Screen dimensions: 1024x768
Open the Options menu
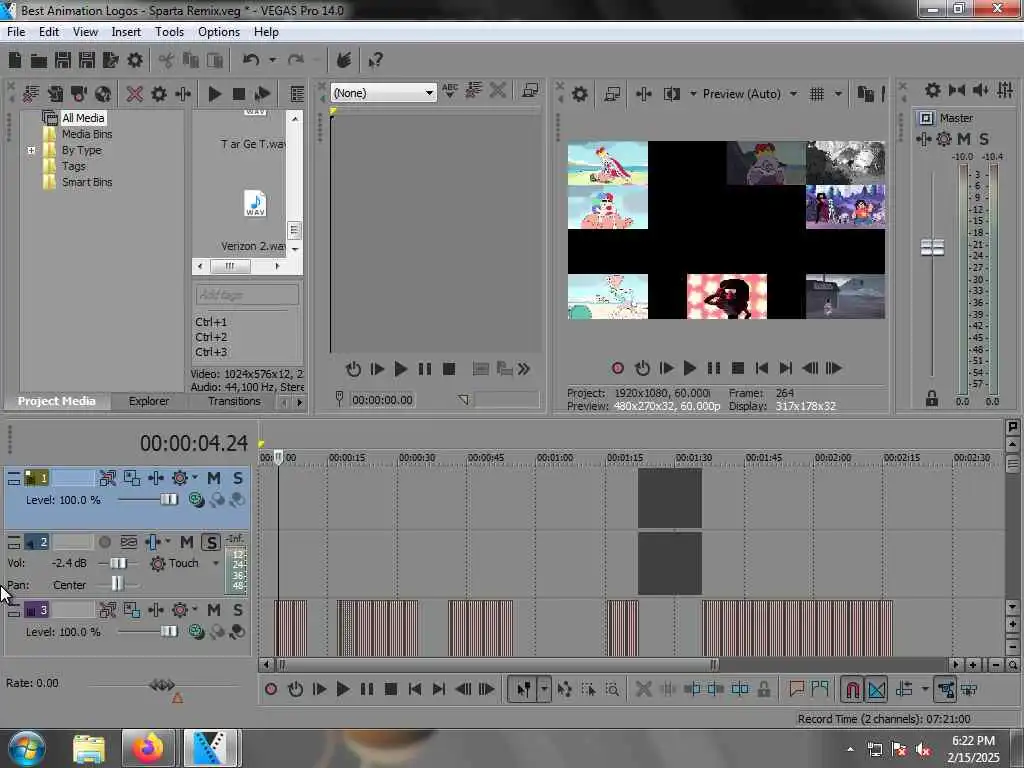pos(219,32)
